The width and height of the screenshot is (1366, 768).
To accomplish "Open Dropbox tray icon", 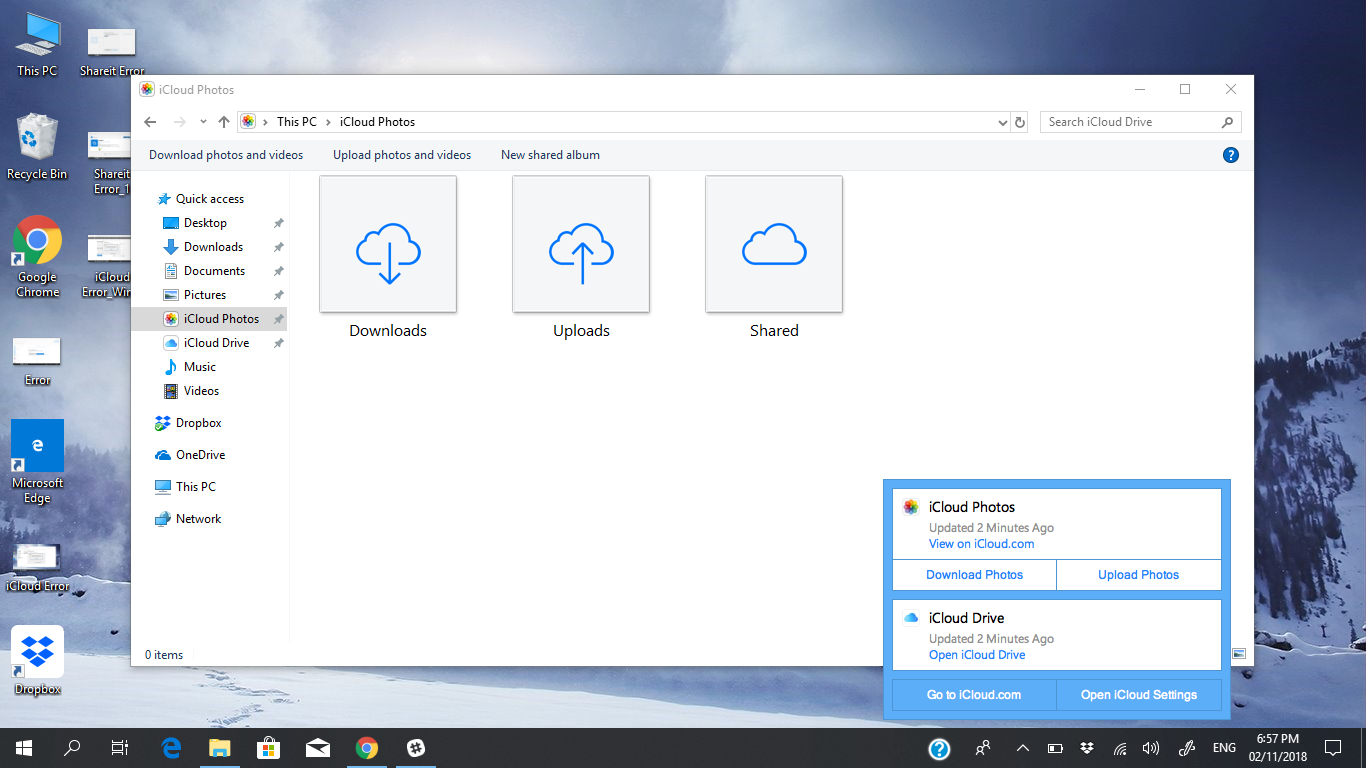I will [1087, 748].
